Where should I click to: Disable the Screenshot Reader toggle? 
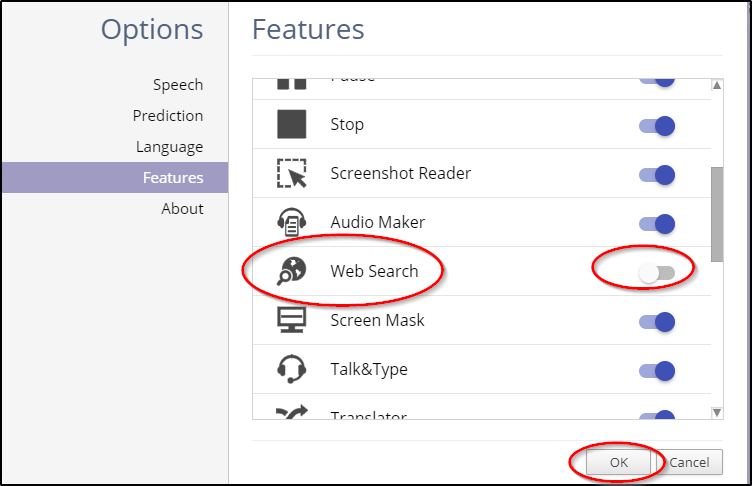click(x=657, y=175)
